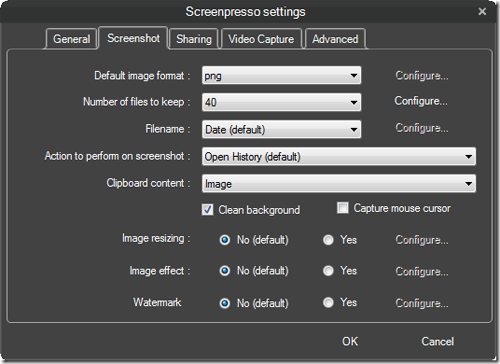
Task: Select Yes for Image effect
Action: [x=328, y=271]
